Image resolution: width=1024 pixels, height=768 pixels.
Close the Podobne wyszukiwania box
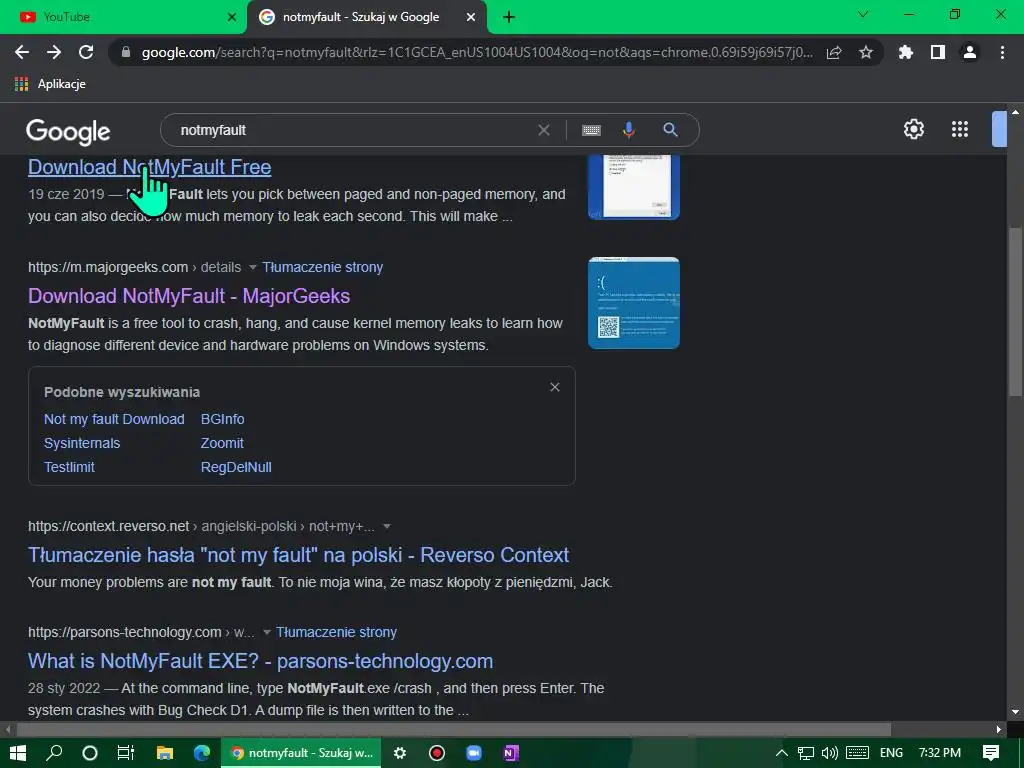click(x=554, y=387)
